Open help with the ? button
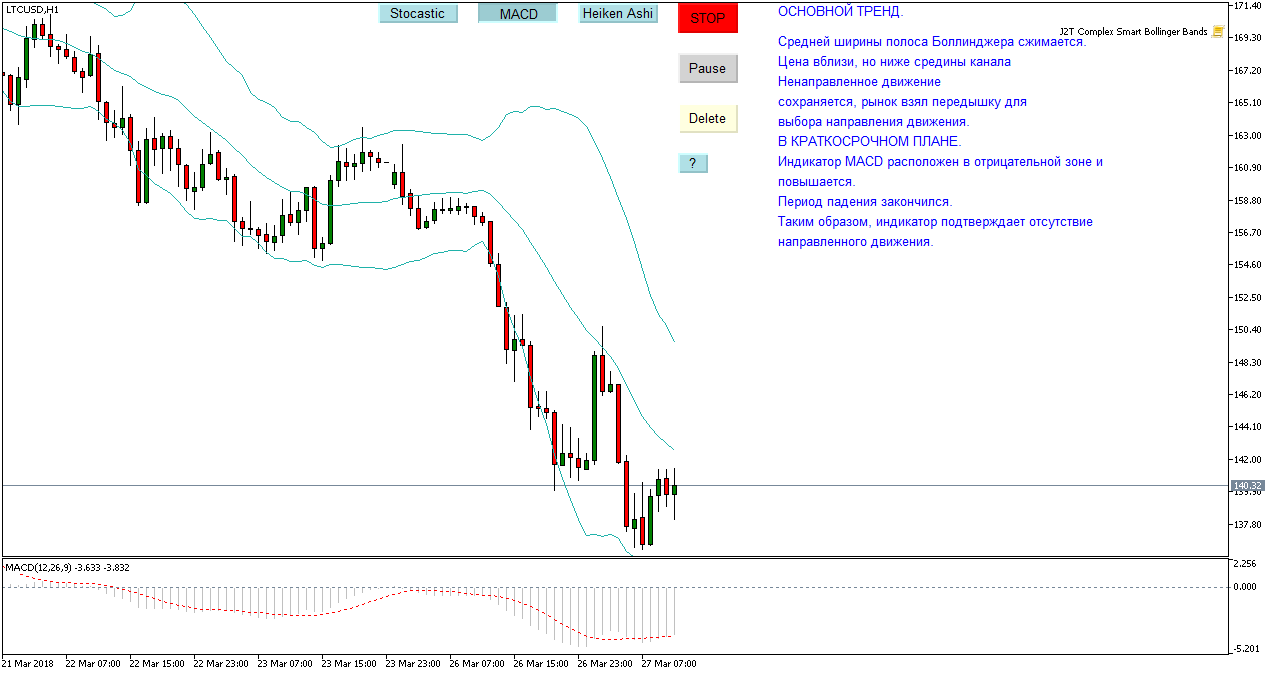 coord(693,163)
